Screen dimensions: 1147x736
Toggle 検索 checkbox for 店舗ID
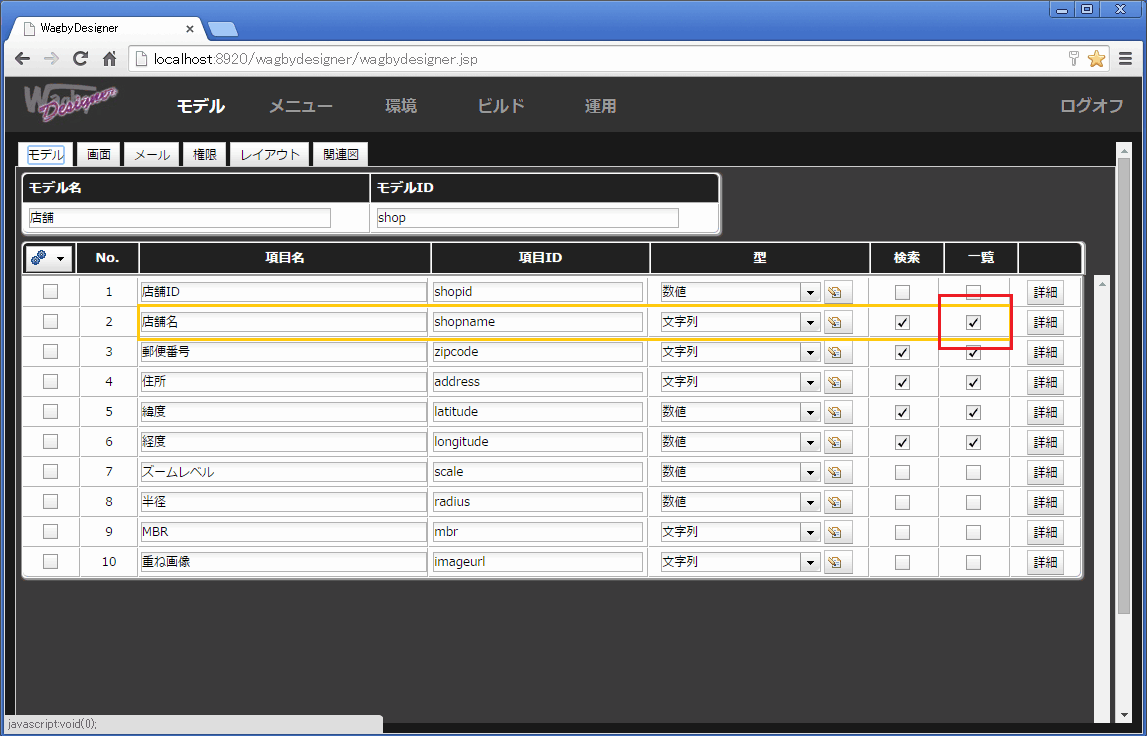[x=903, y=293]
